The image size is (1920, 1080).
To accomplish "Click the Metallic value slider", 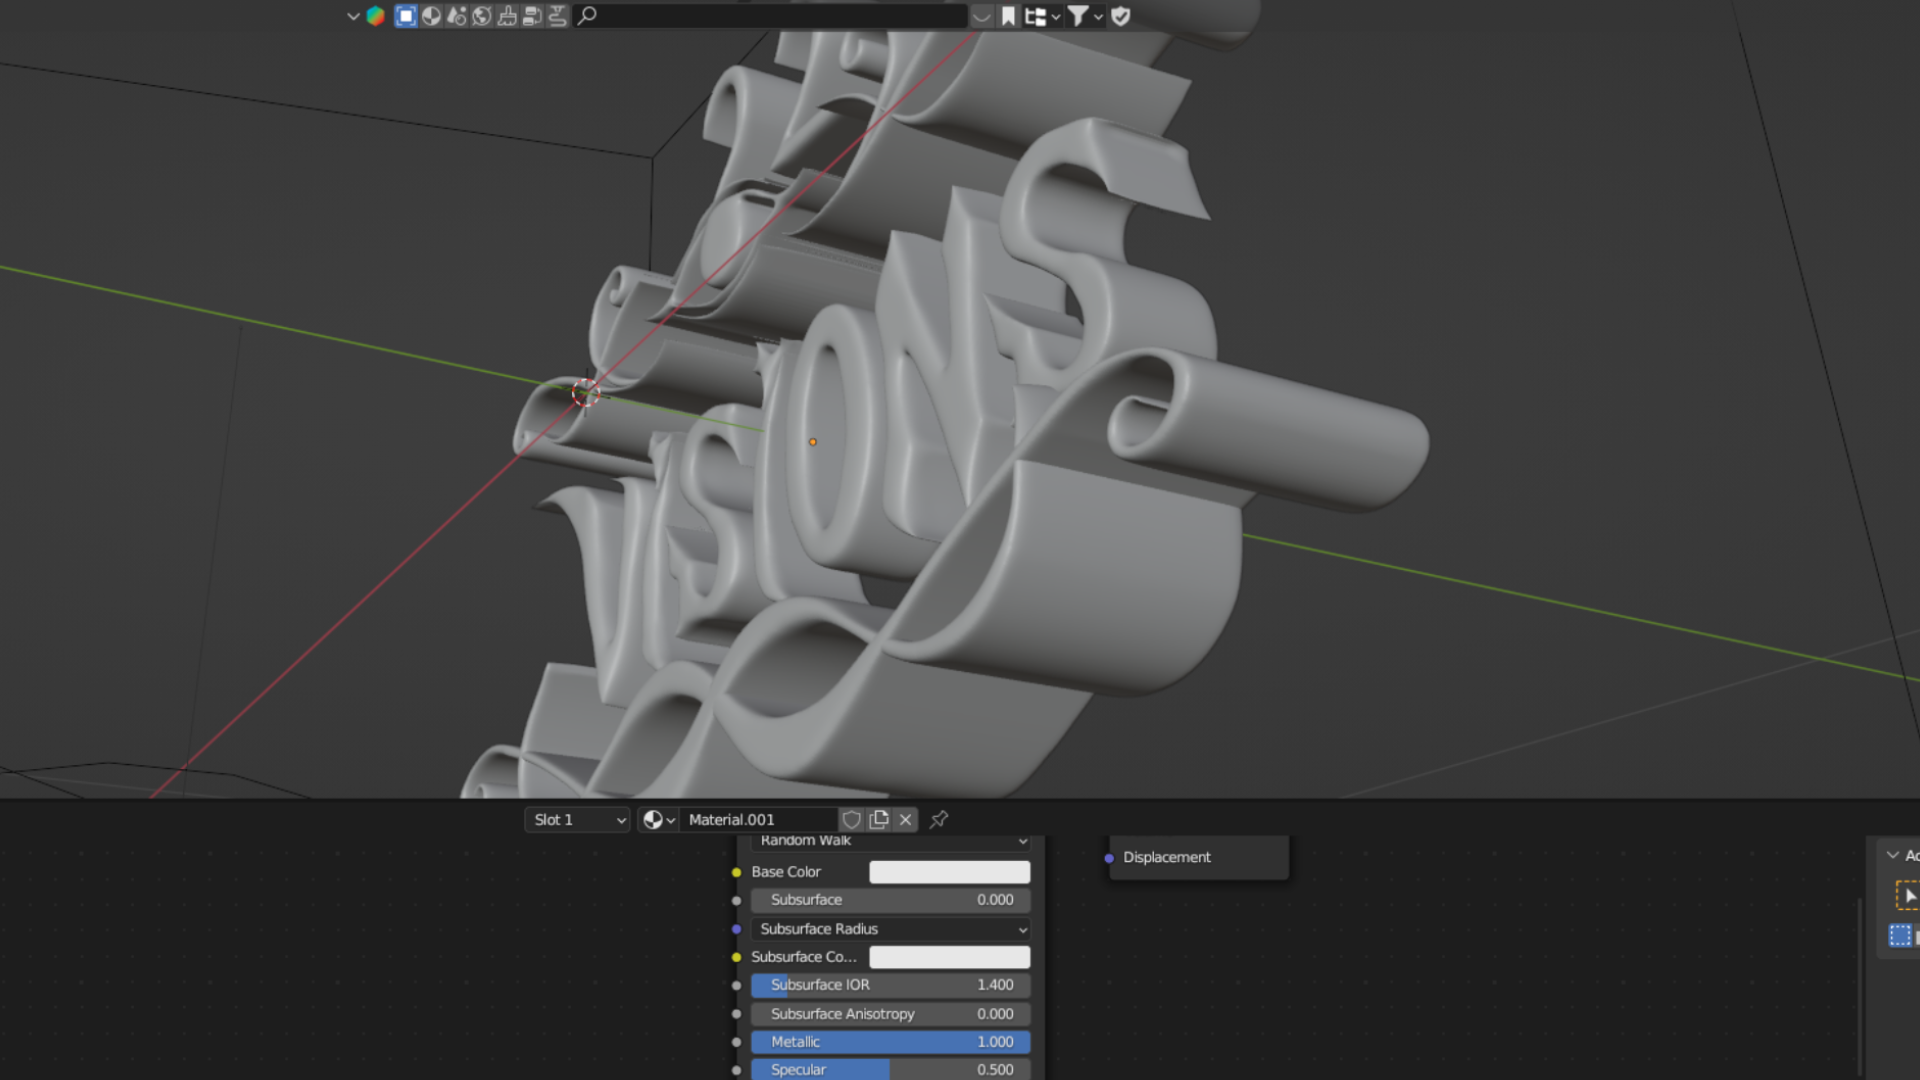I will (x=890, y=1042).
